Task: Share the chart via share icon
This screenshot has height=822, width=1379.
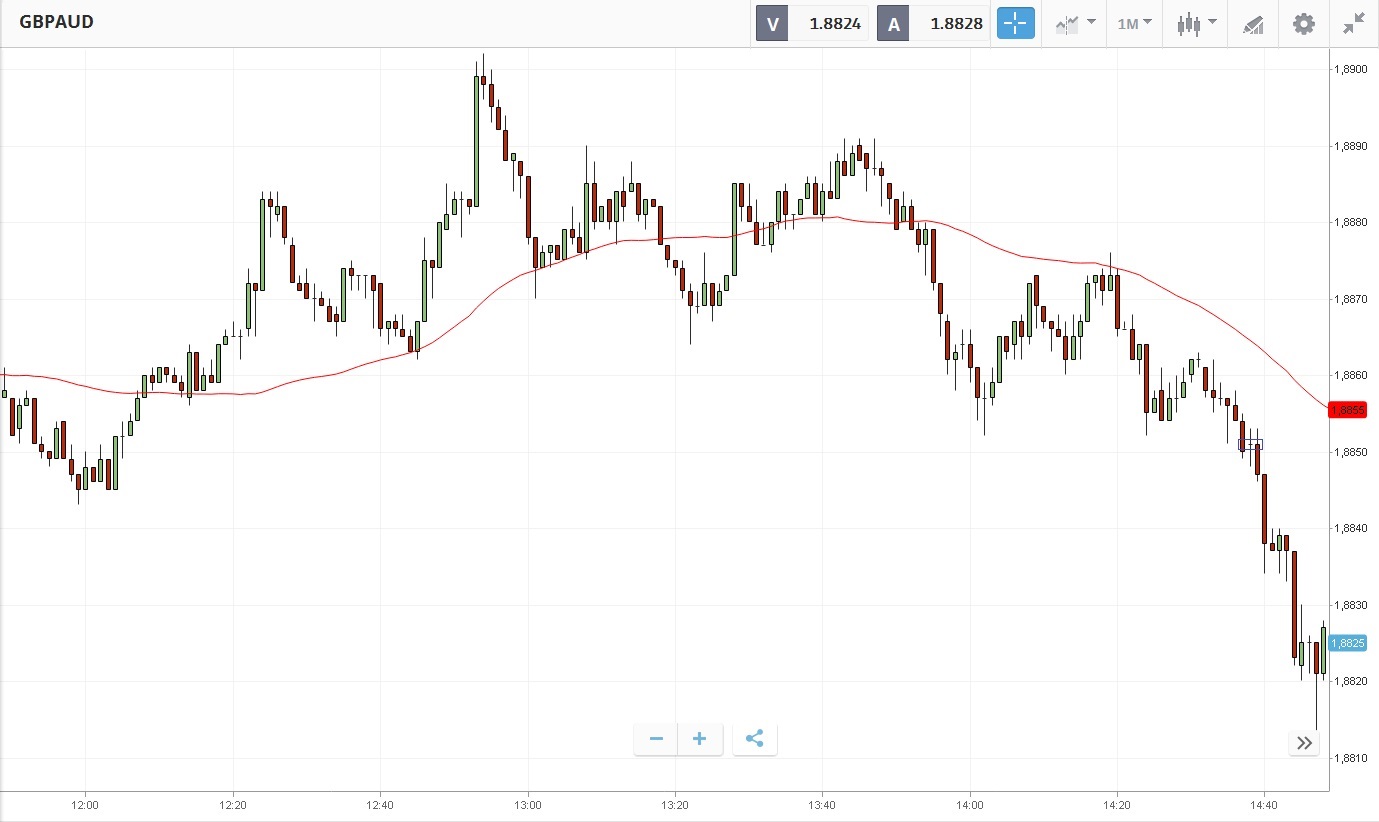Action: tap(755, 739)
